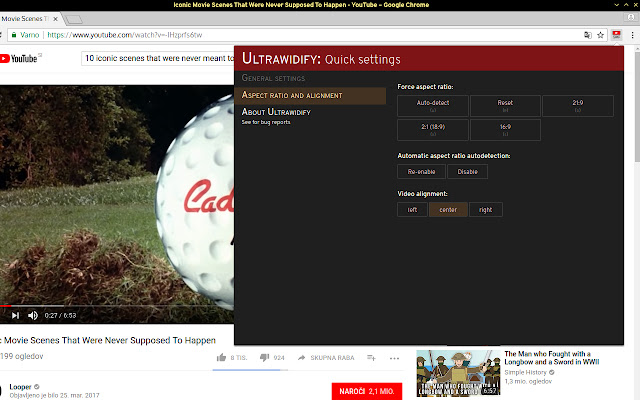Force 16:9 aspect ratio
Viewport: 640px width, 400px height.
pos(505,130)
